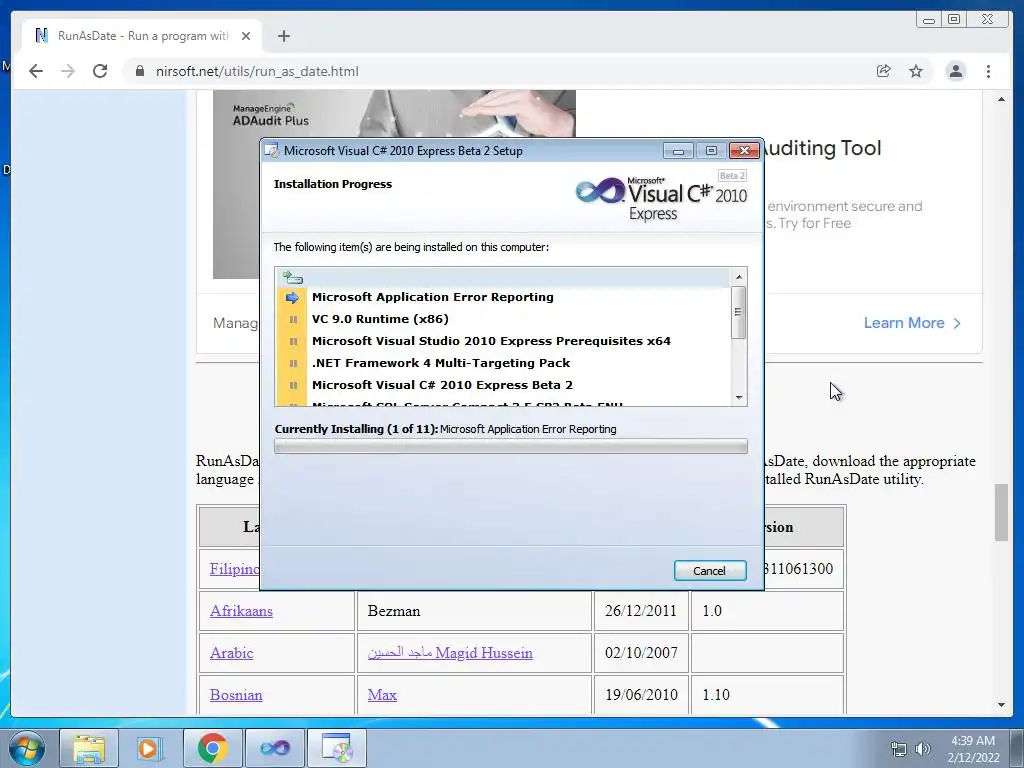This screenshot has width=1024, height=768.
Task: Click the Bezman table cell
Action: 474,611
